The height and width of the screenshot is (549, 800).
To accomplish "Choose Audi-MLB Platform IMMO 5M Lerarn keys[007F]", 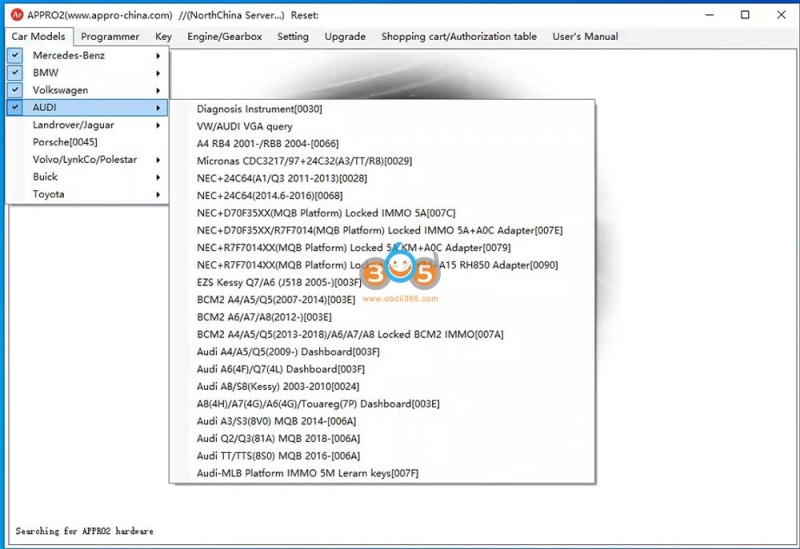I will [x=382, y=473].
